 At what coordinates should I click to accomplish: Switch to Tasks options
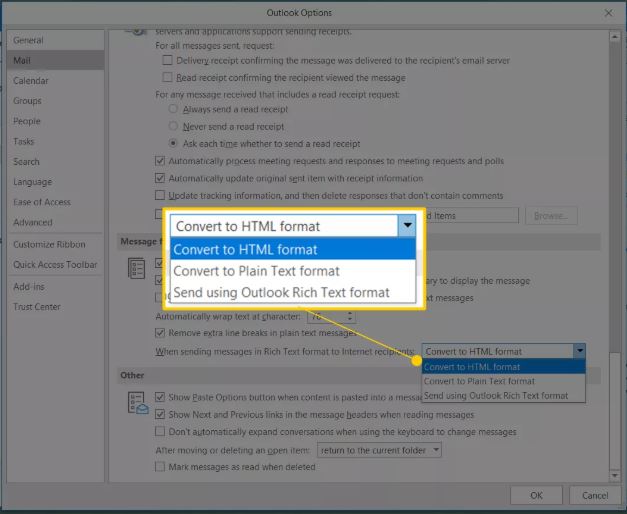pyautogui.click(x=55, y=141)
